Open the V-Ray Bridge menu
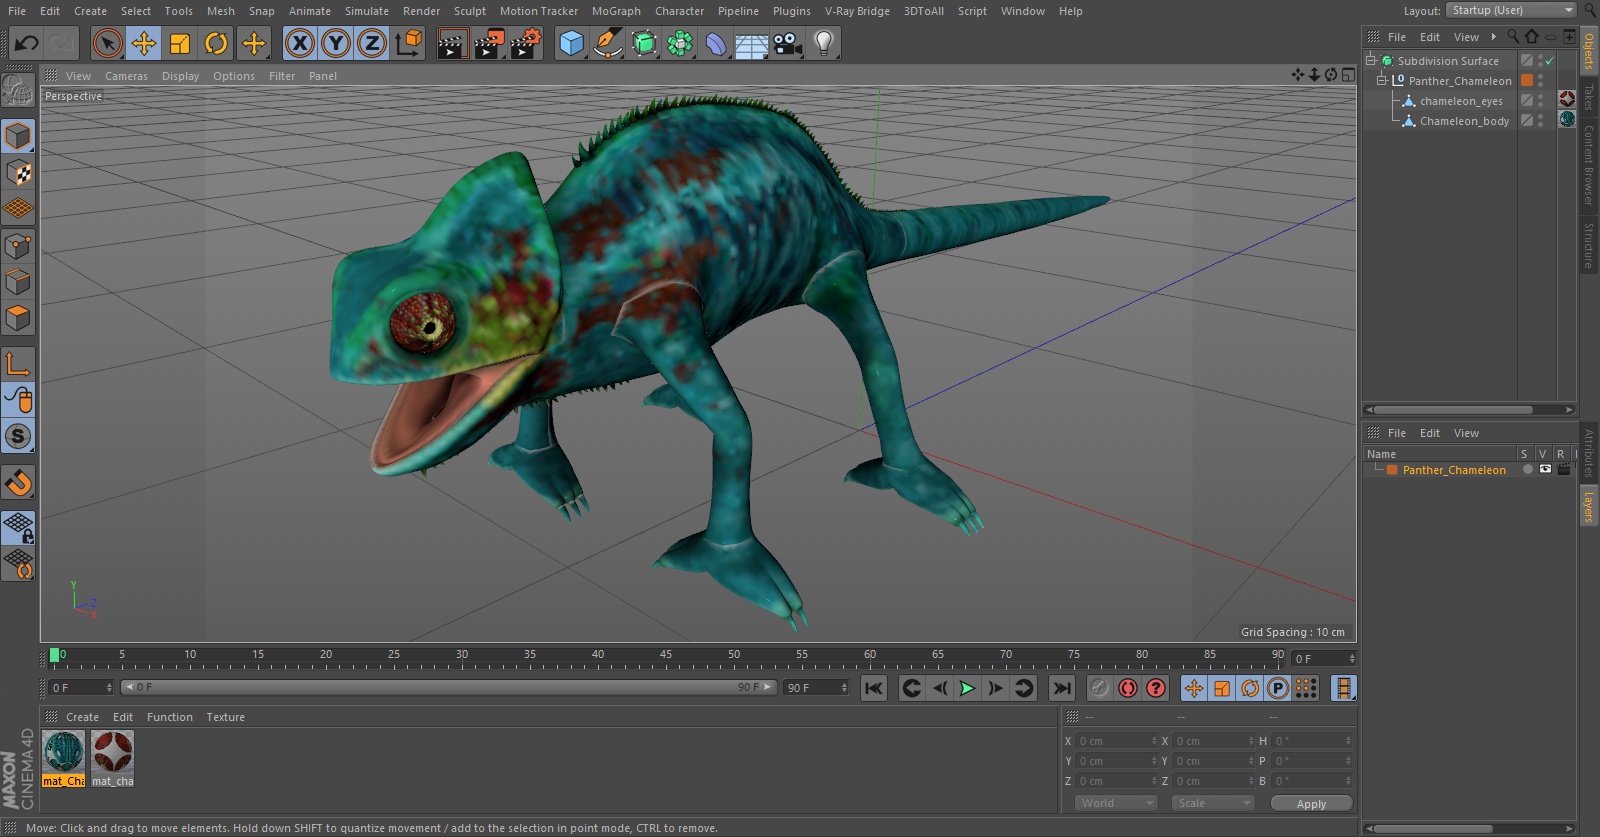 857,11
